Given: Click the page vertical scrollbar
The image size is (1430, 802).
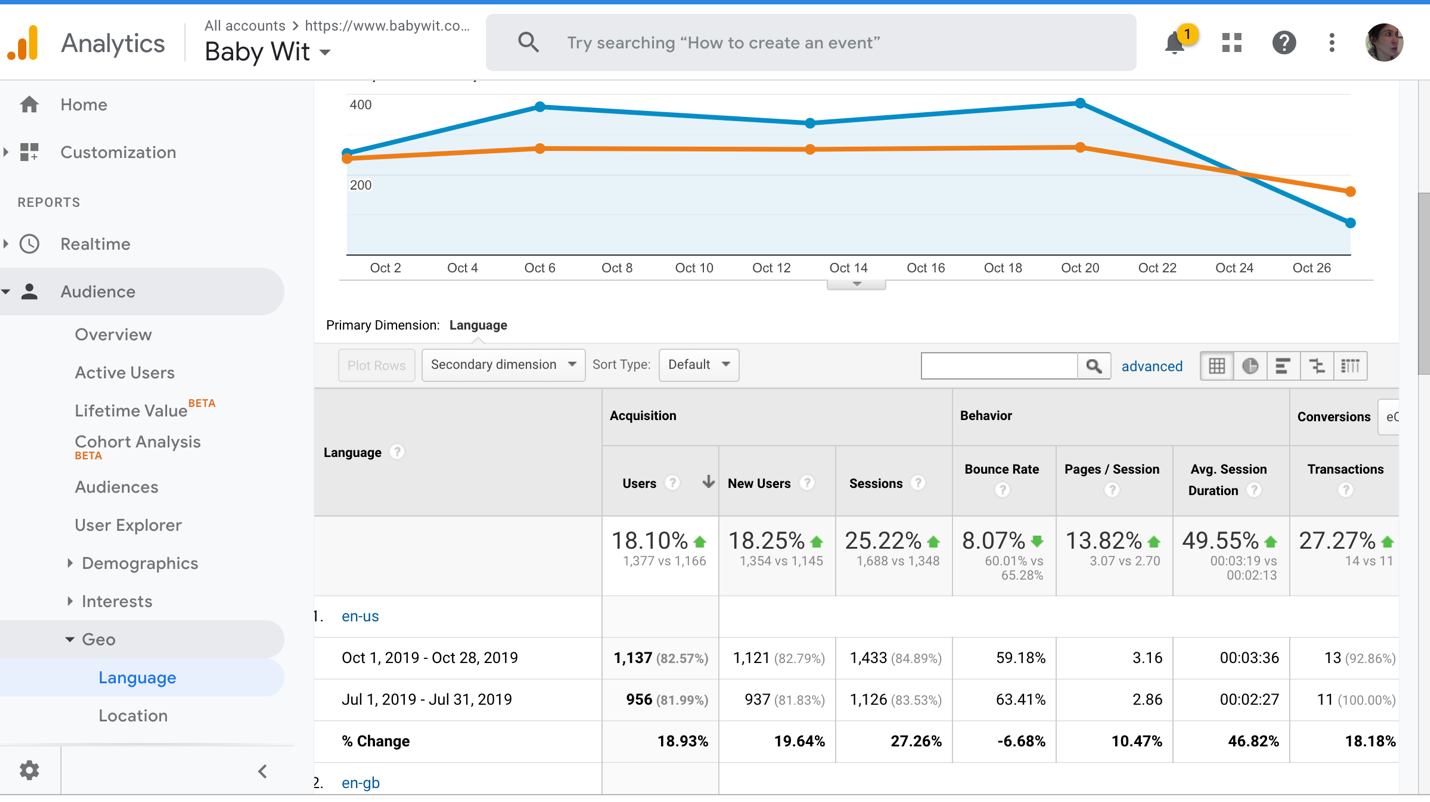Looking at the screenshot, I should pos(1423,285).
